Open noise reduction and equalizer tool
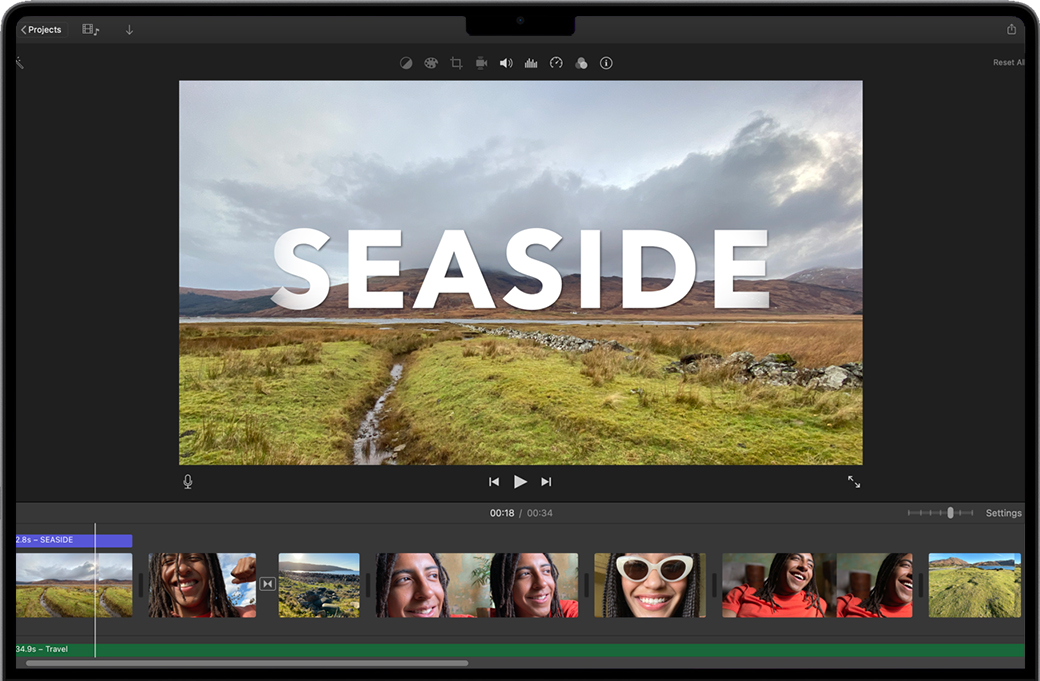This screenshot has width=1040, height=681. pyautogui.click(x=531, y=63)
